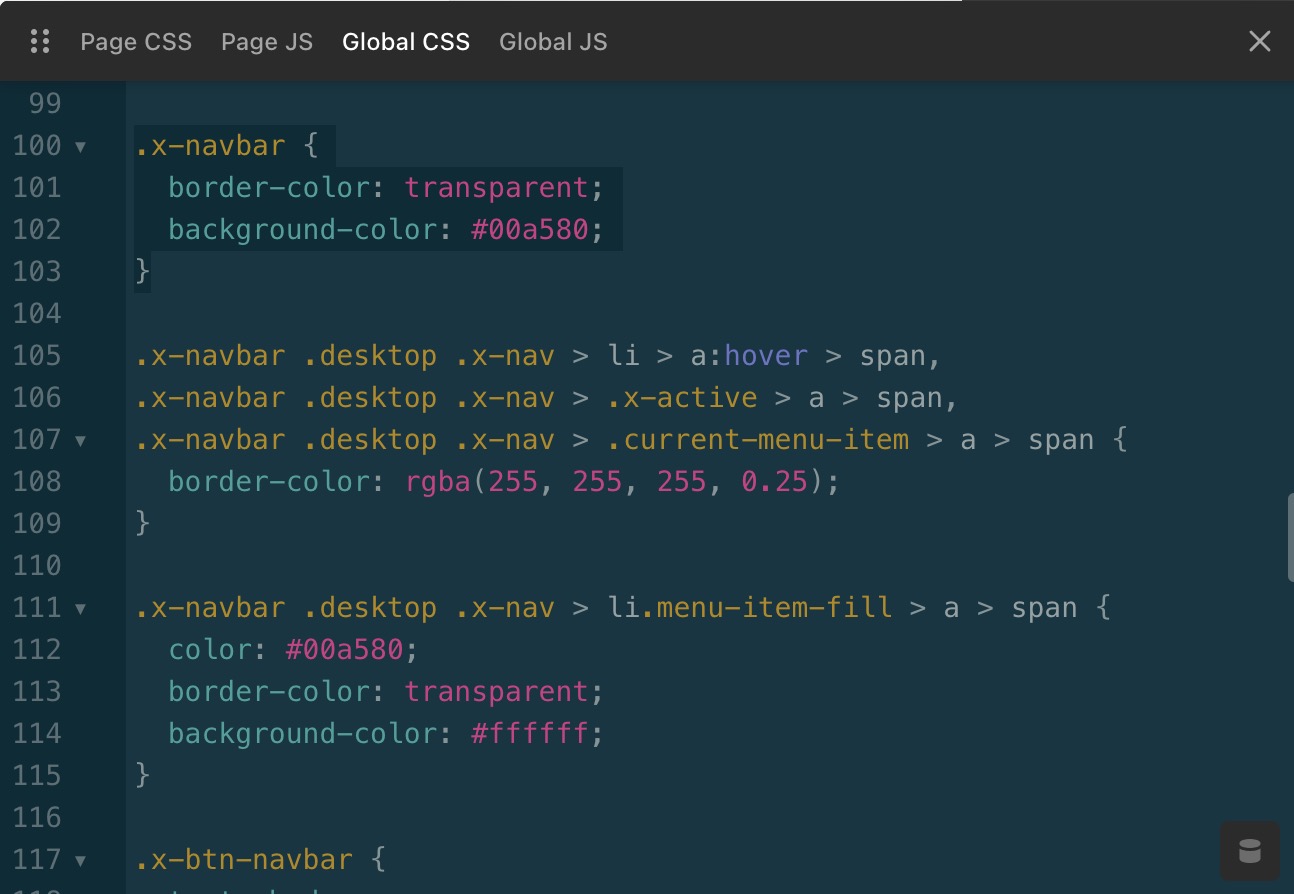Click line number 99 in the gutter
The width and height of the screenshot is (1294, 894).
45,104
